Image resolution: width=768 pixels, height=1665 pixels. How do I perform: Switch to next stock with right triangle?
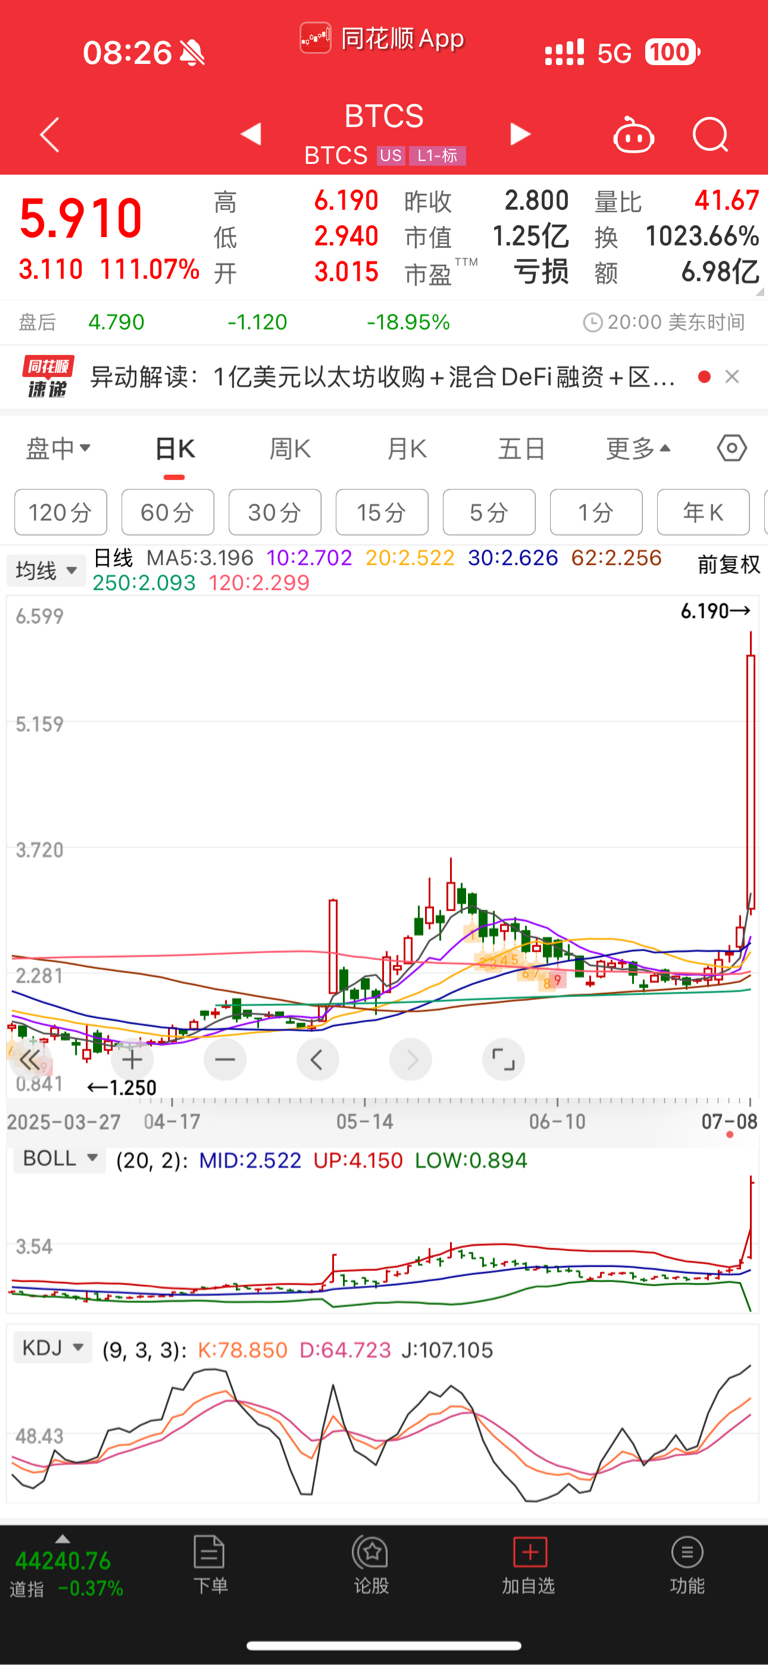pyautogui.click(x=520, y=134)
